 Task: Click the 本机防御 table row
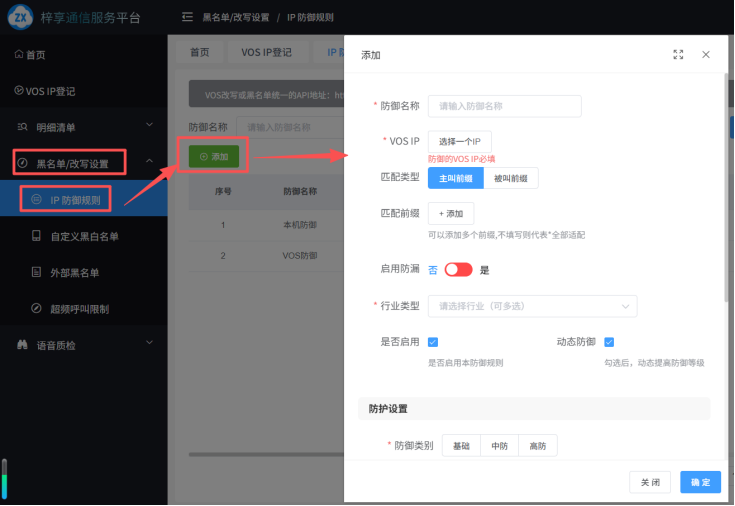266,225
